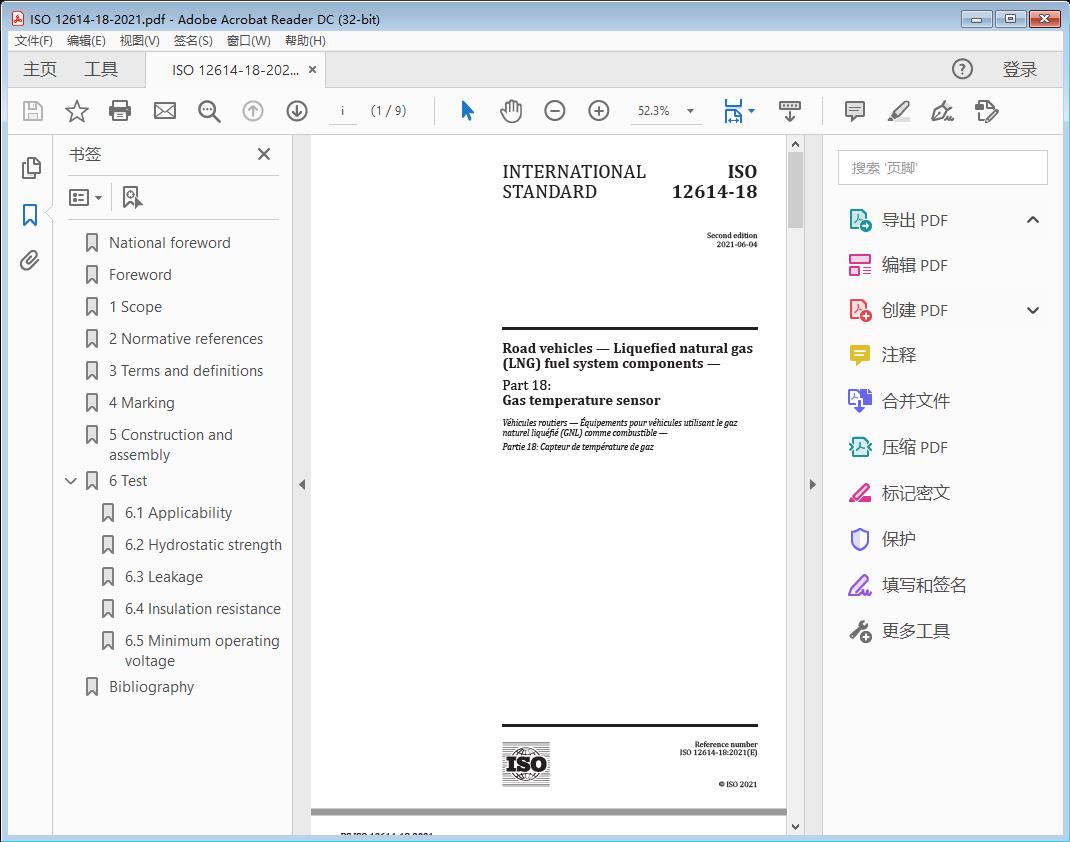Image resolution: width=1070 pixels, height=842 pixels.
Task: Click the print icon in toolbar
Action: tap(120, 111)
